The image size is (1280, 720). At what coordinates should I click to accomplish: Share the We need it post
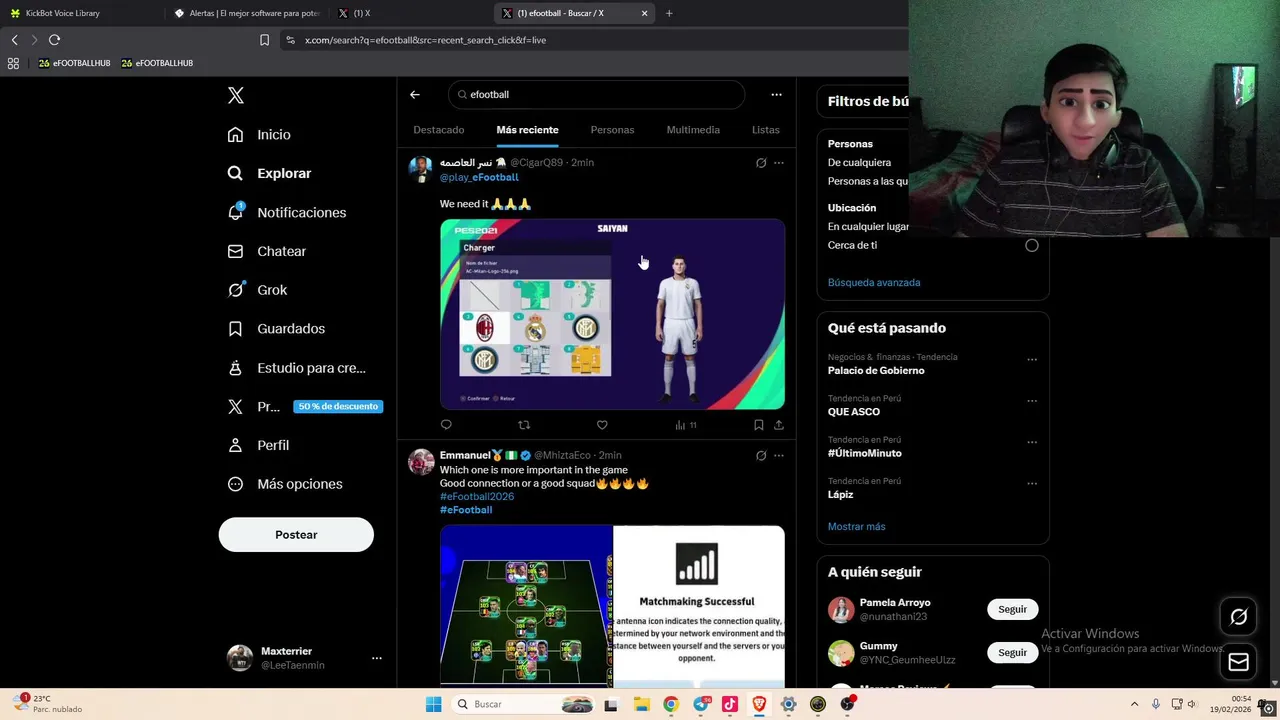779,425
